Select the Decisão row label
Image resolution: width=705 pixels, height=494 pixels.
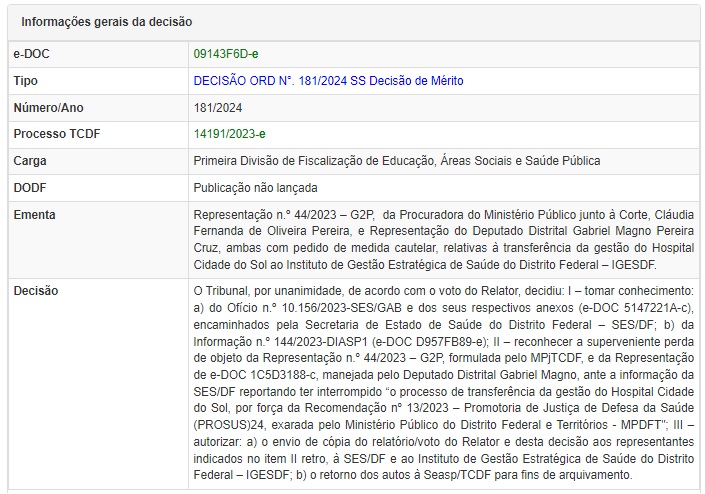pos(36,291)
